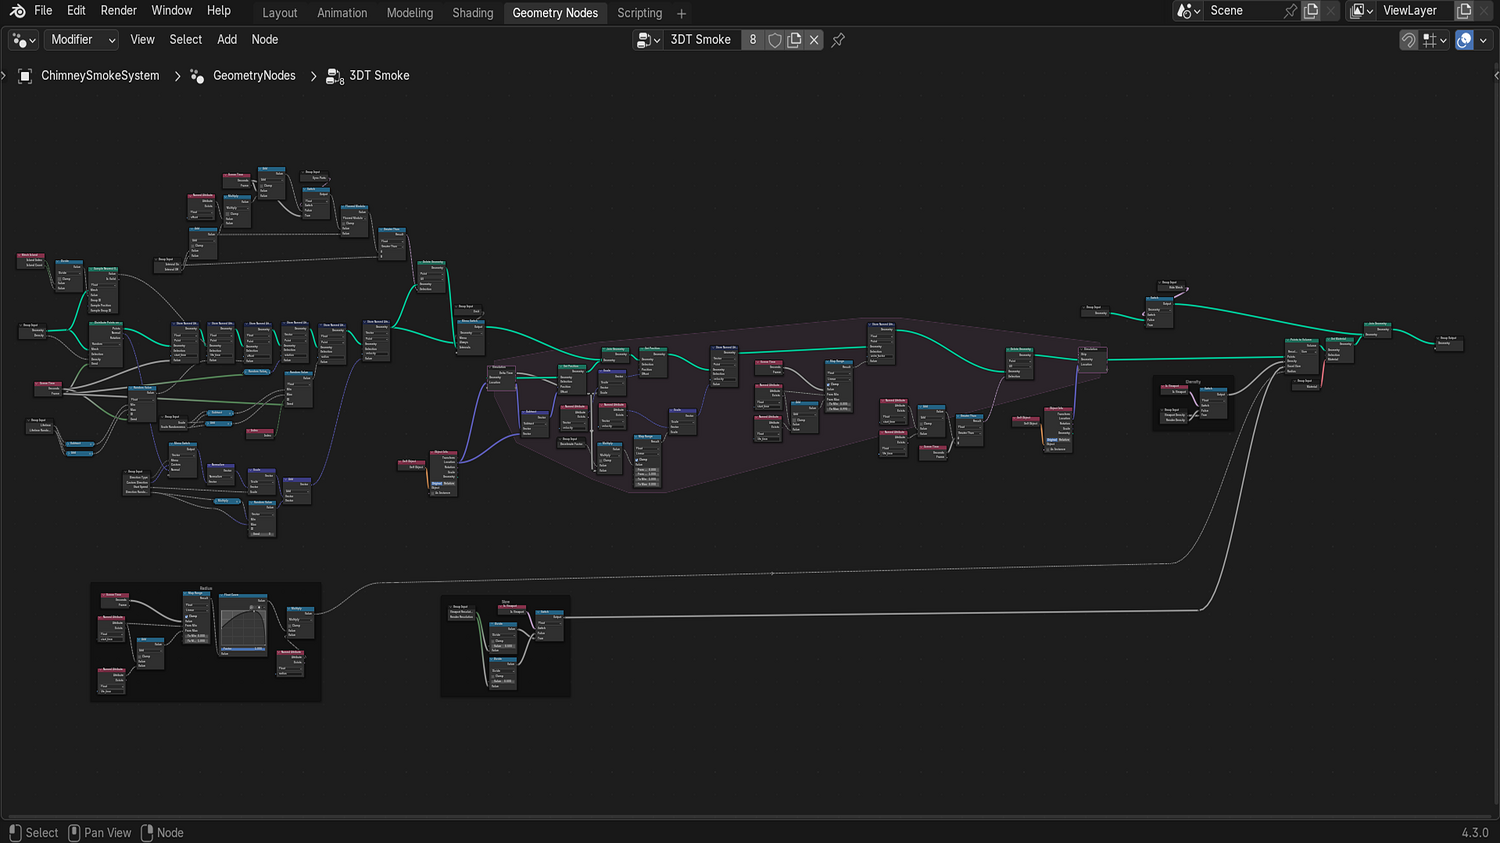Click the GeometryNodes breadcrumb label
The height and width of the screenshot is (843, 1500).
(x=254, y=76)
